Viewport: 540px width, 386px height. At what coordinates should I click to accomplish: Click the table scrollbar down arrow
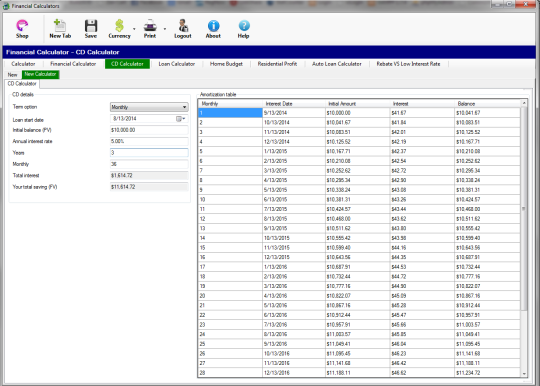pos(524,374)
